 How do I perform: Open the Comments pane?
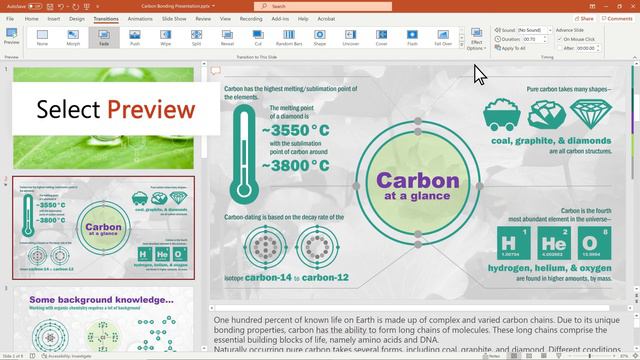coord(617,19)
